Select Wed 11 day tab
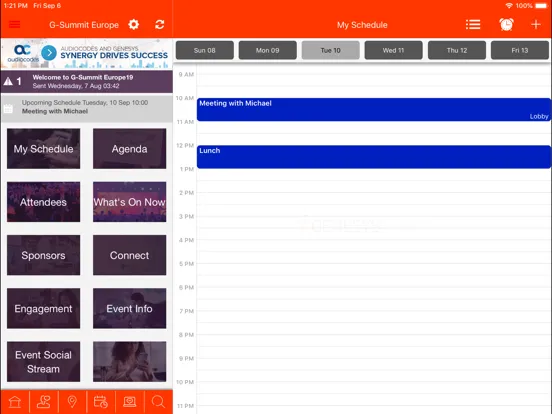Viewport: 552px width, 414px height. tap(394, 50)
